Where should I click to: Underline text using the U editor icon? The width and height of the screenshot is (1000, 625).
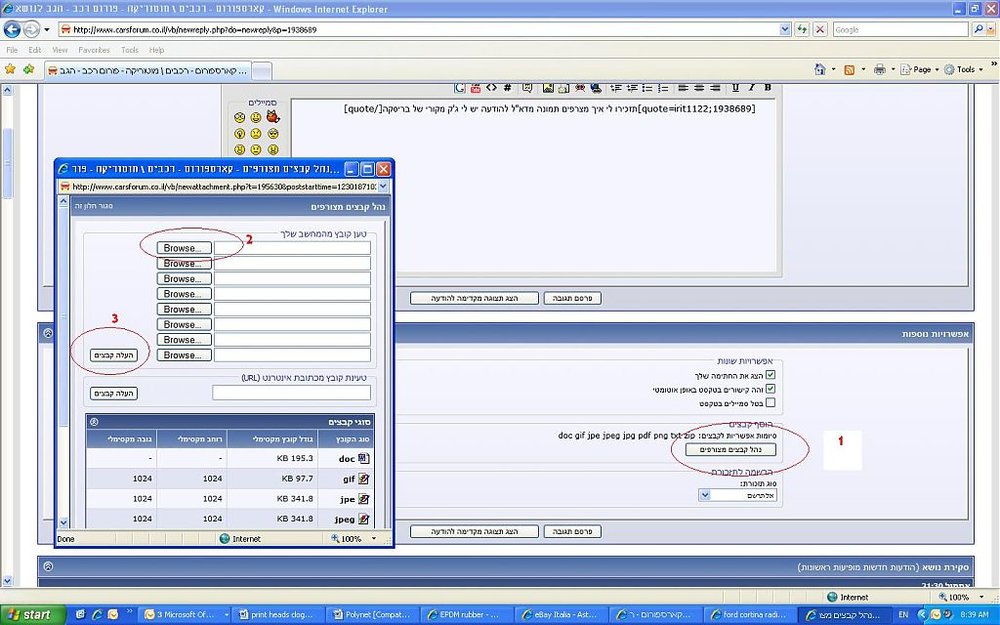point(735,88)
